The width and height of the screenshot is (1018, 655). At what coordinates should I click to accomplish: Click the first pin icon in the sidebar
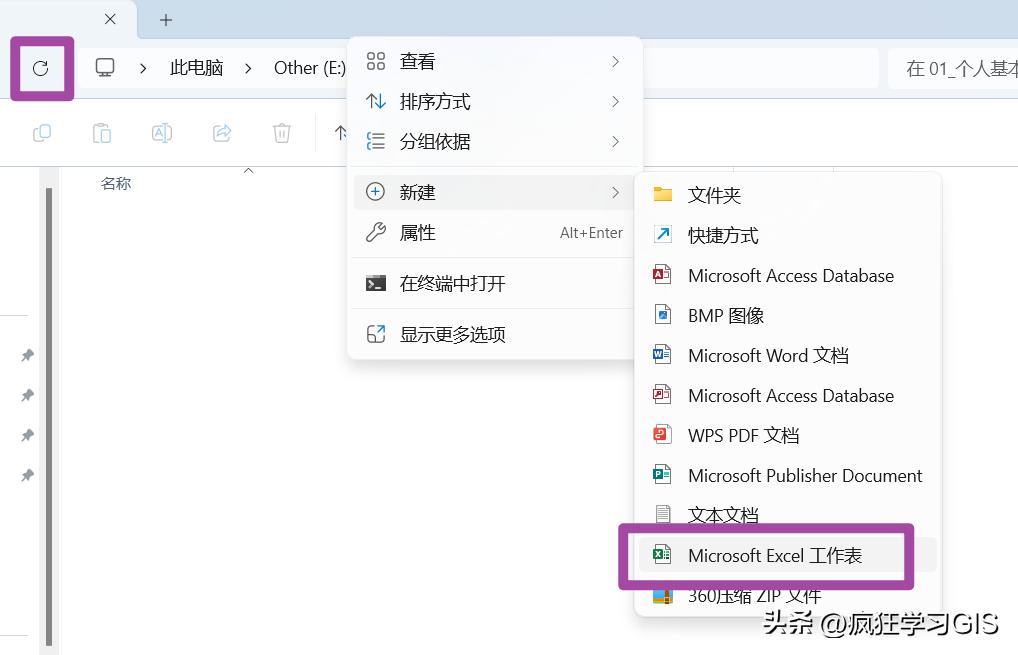point(27,355)
